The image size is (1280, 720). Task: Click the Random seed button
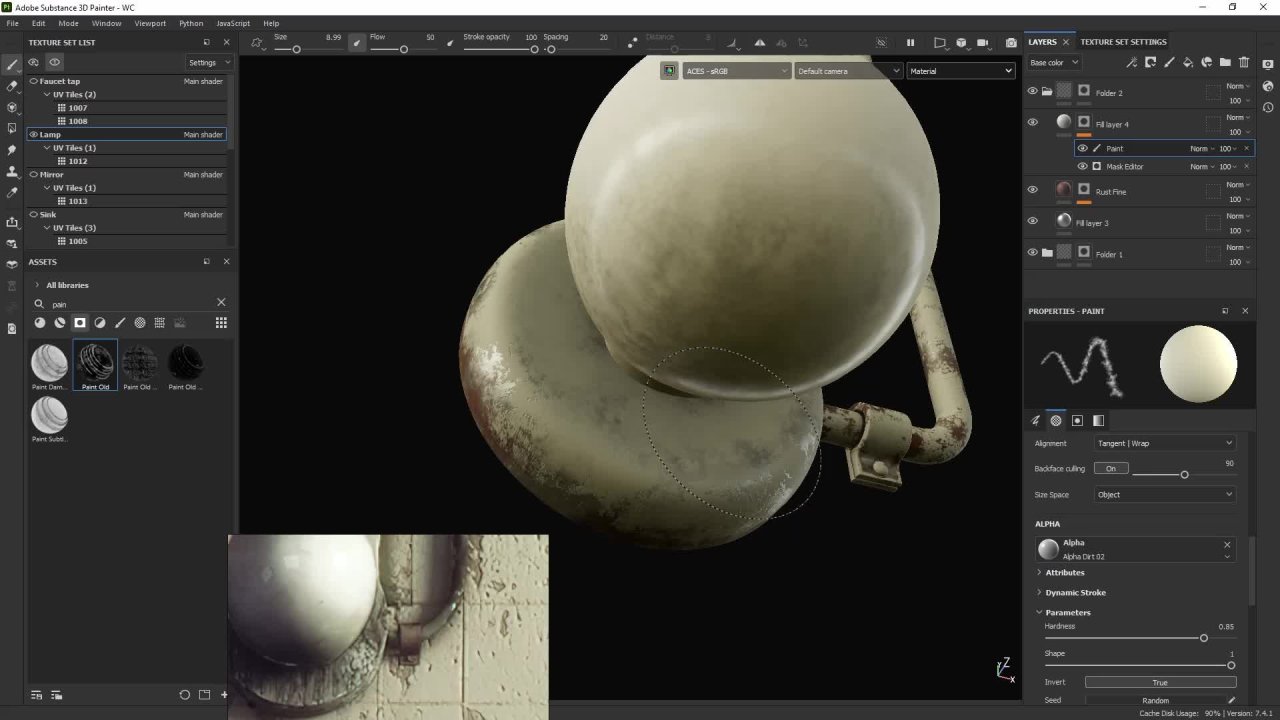[x=1155, y=700]
